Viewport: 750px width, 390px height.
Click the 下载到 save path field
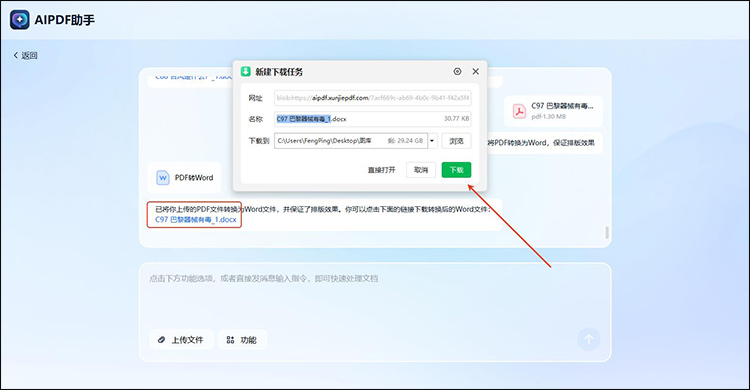coord(351,141)
